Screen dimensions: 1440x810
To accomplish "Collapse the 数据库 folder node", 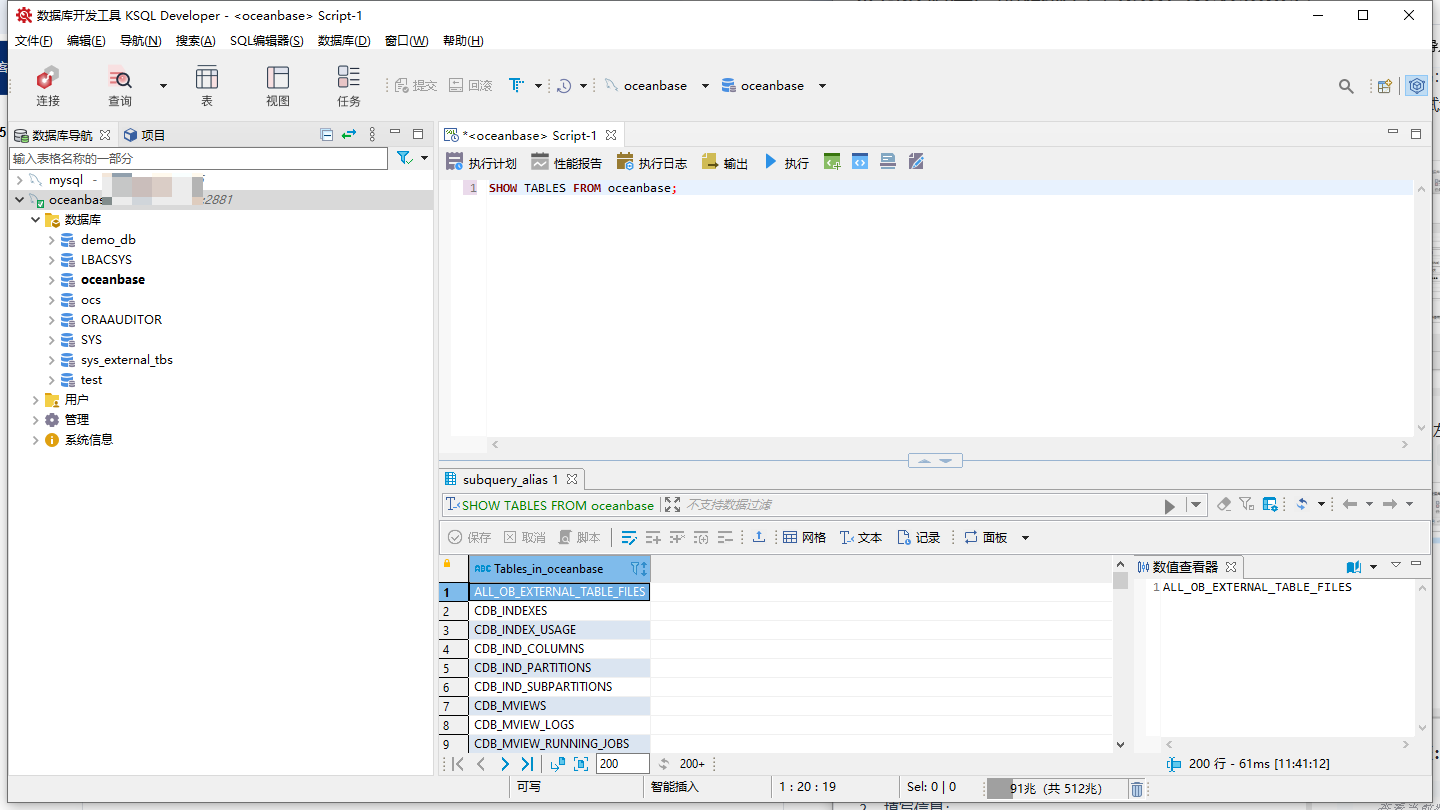I will (36, 220).
